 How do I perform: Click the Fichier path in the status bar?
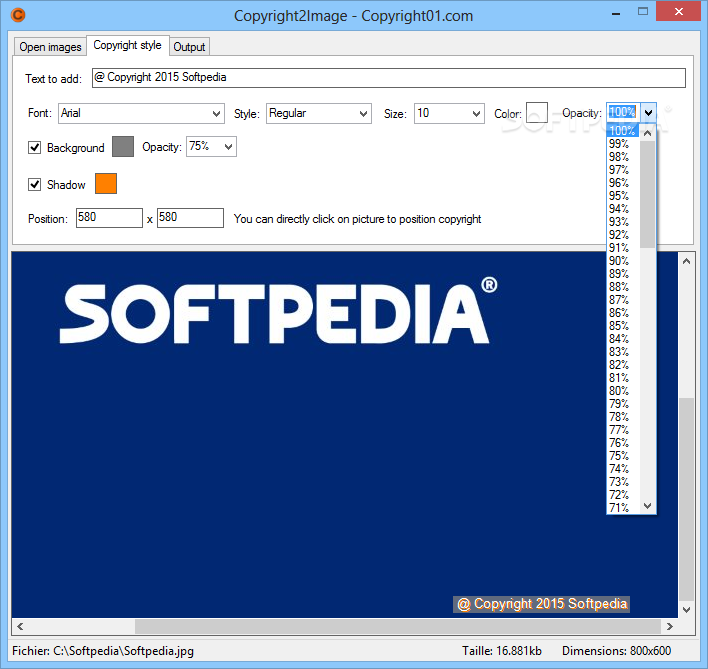[103, 651]
